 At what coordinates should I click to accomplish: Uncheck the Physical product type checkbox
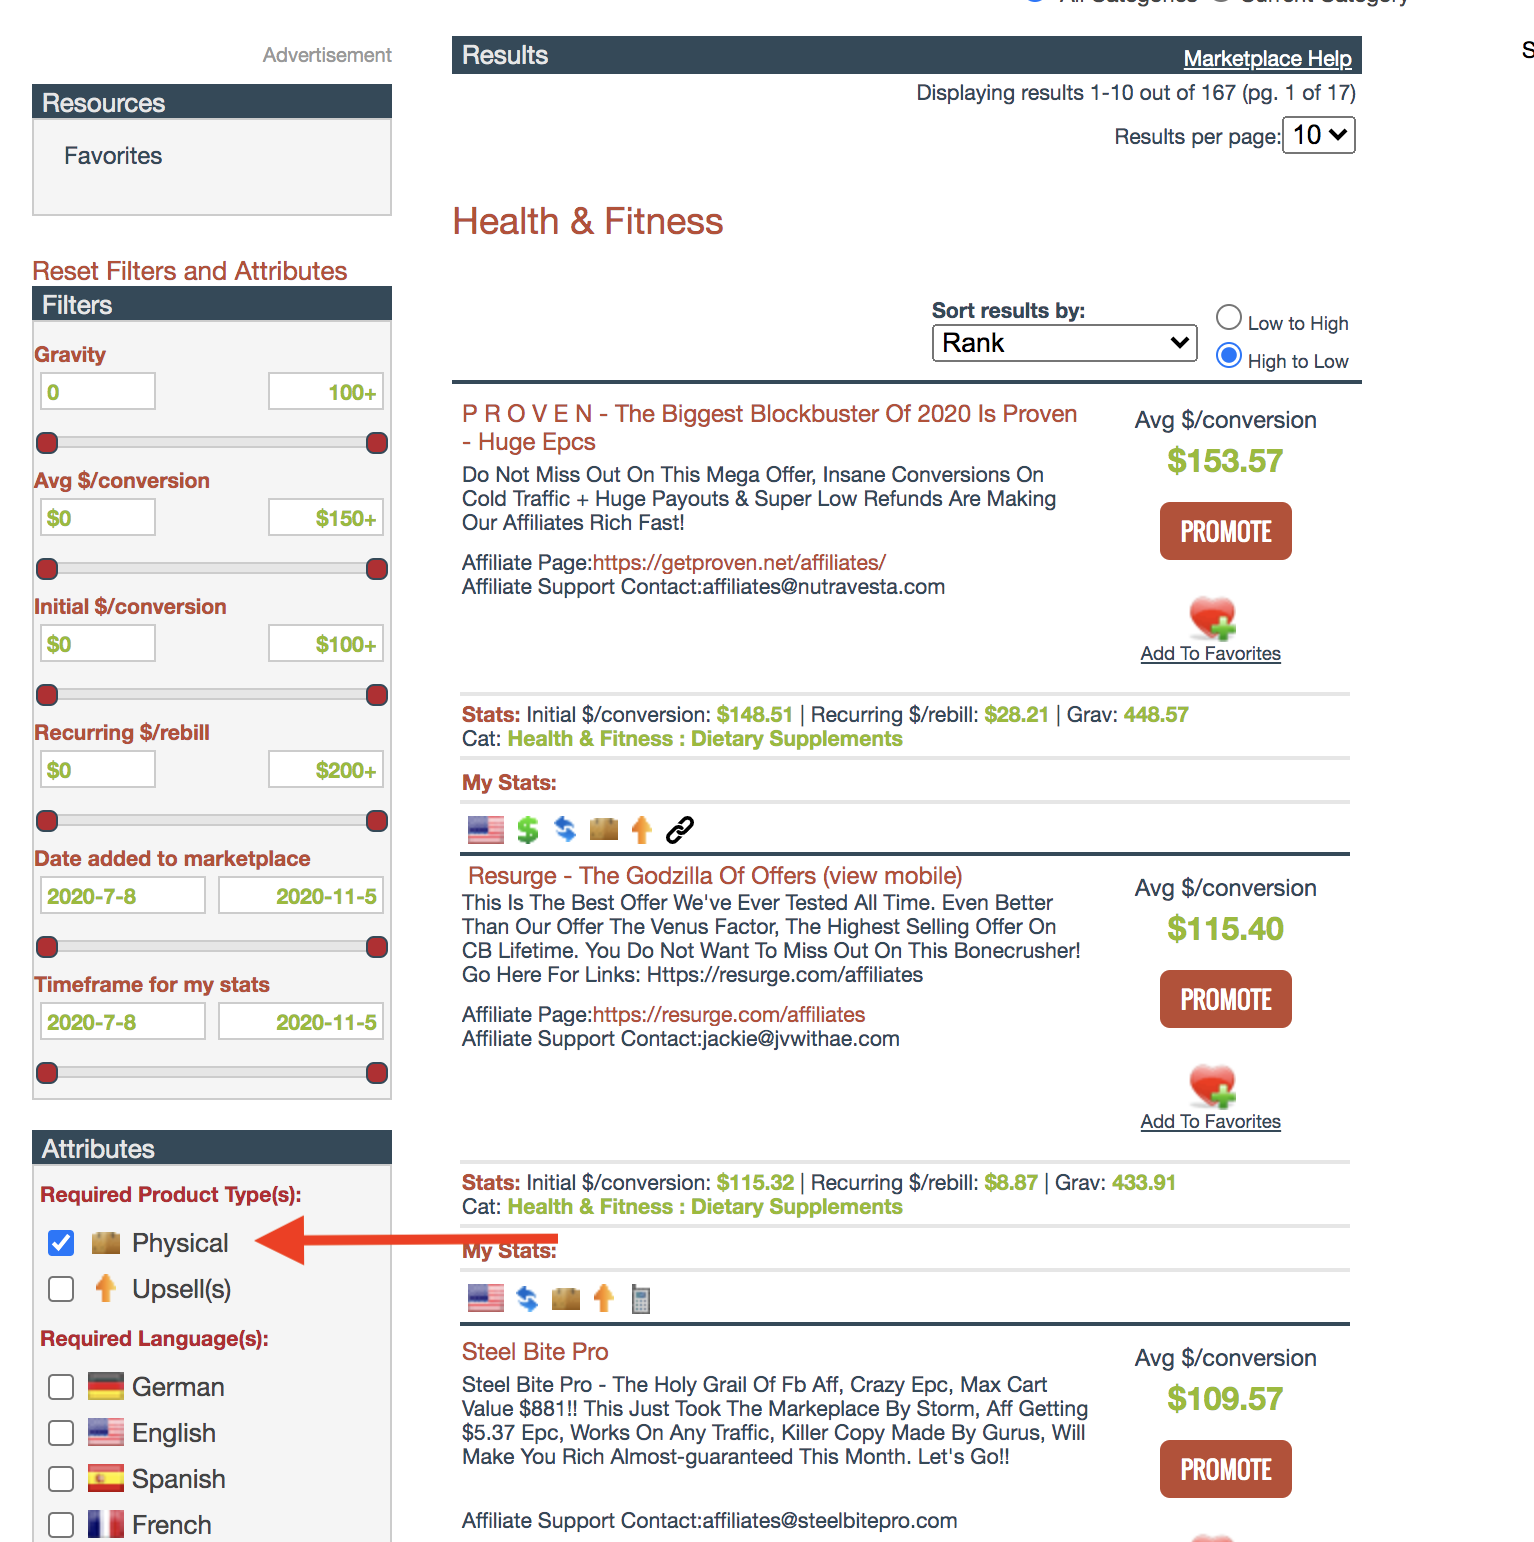[x=61, y=1243]
